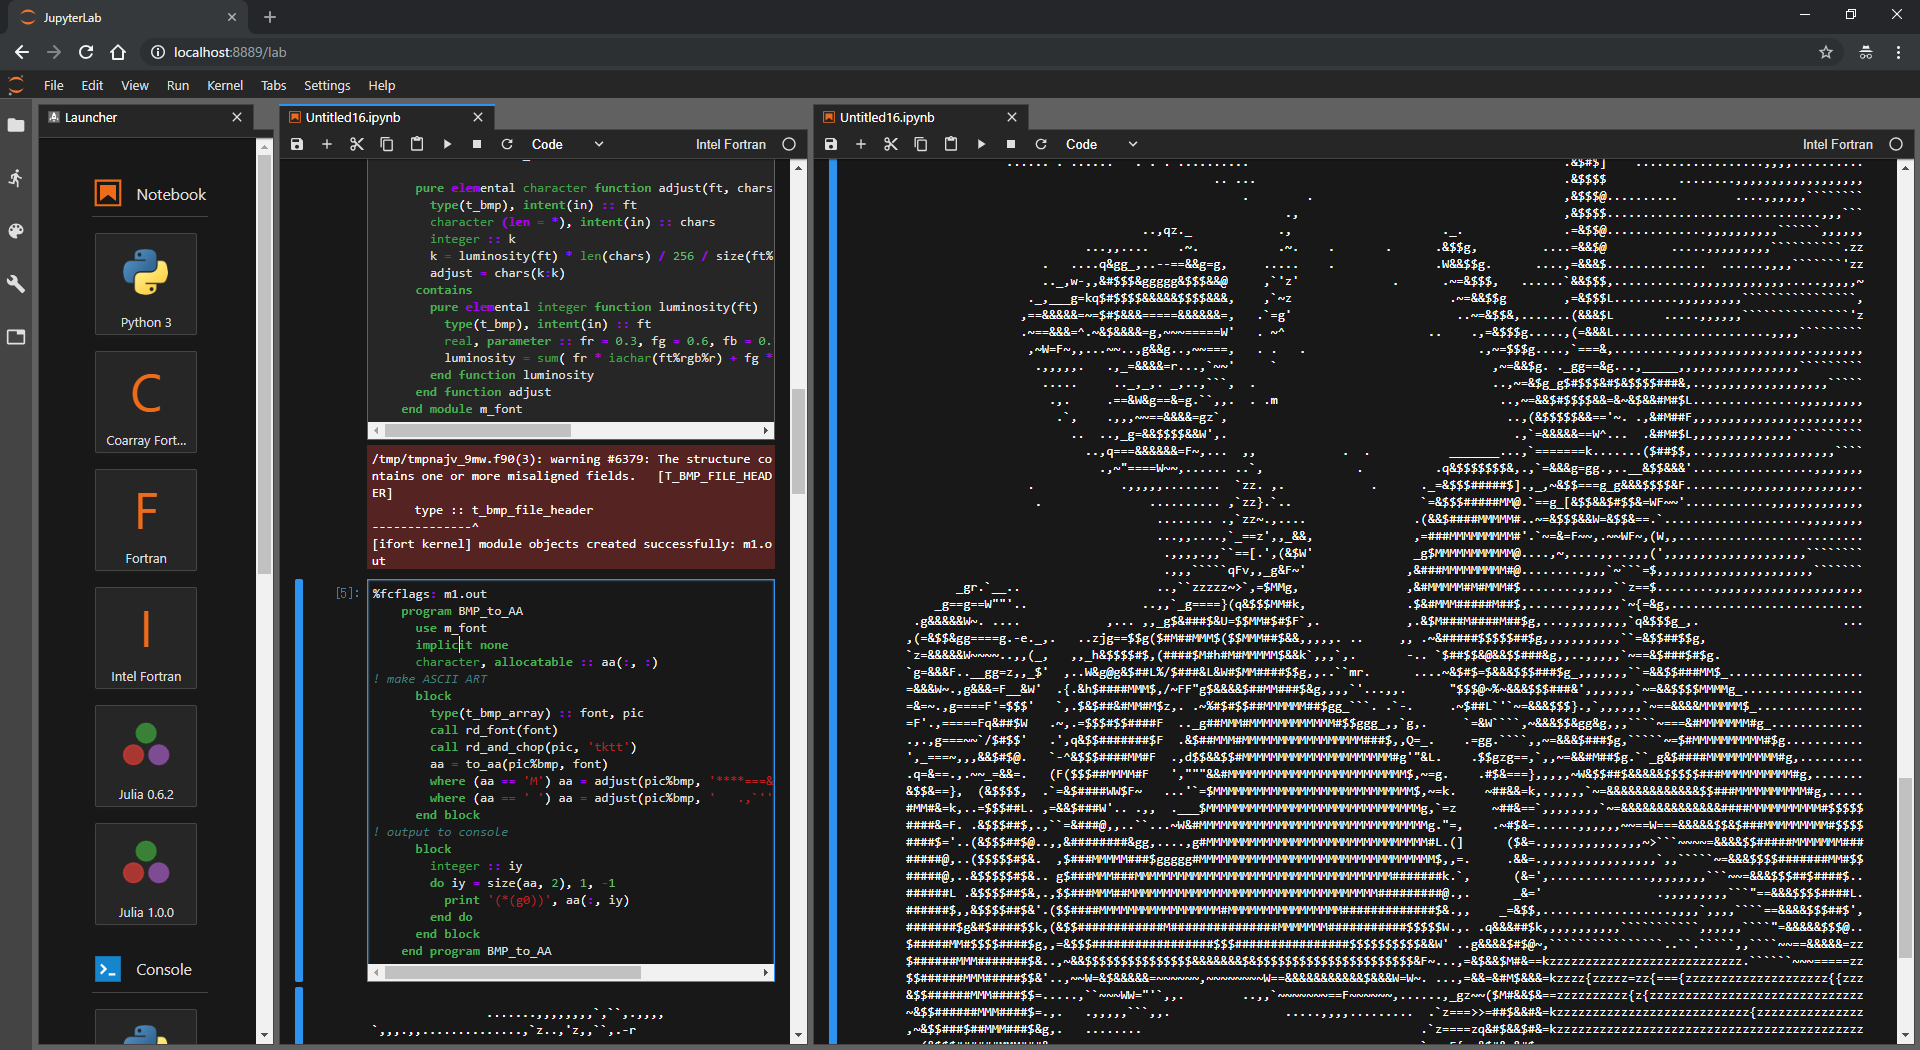Launch a Python 3 notebook
The image size is (1920, 1050).
[x=146, y=284]
